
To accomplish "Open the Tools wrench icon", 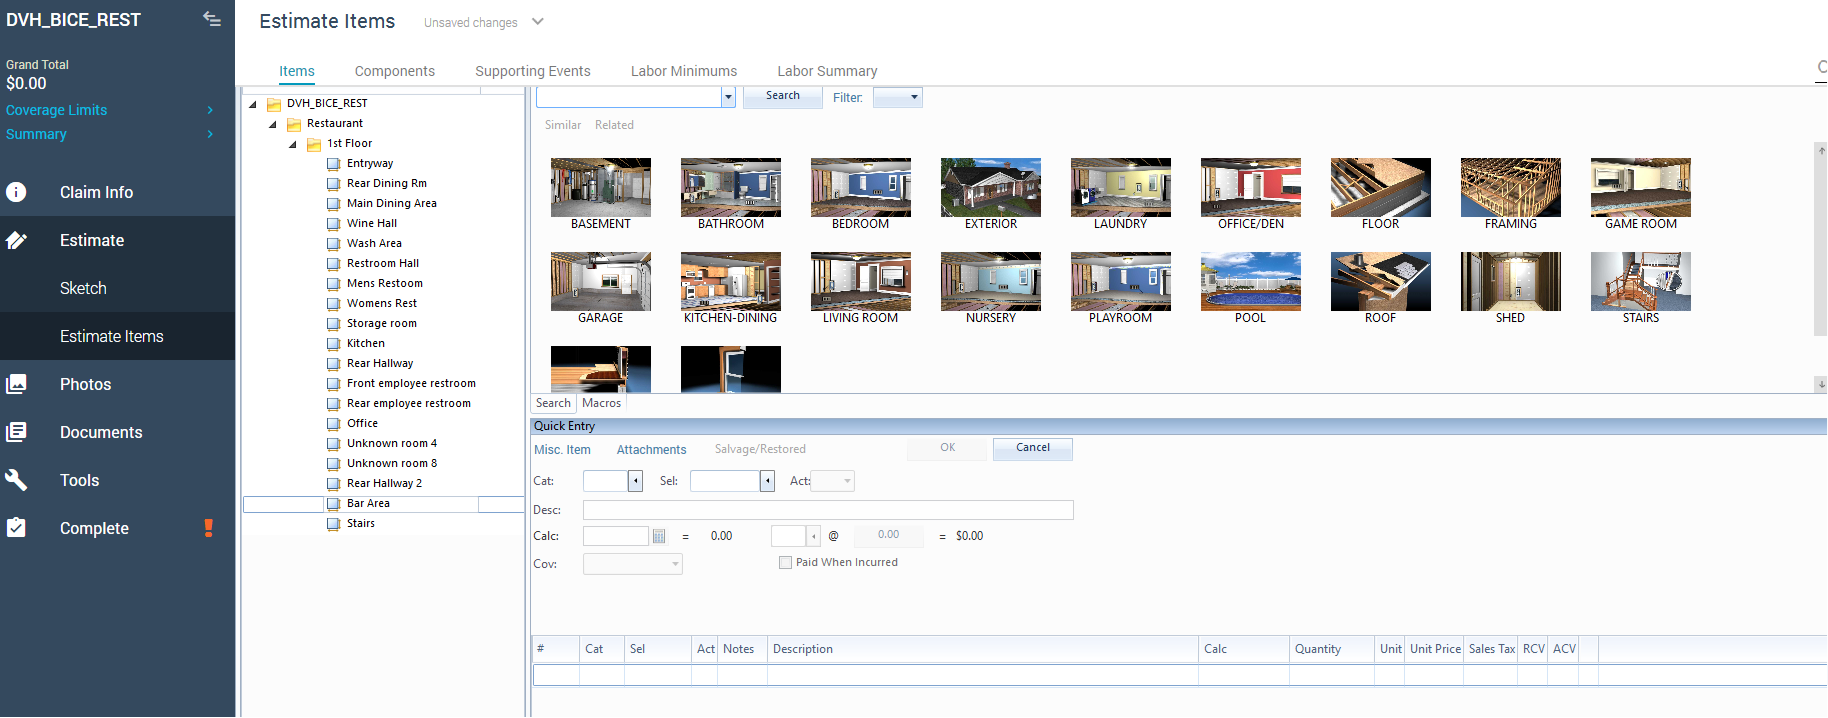I will click(16, 480).
